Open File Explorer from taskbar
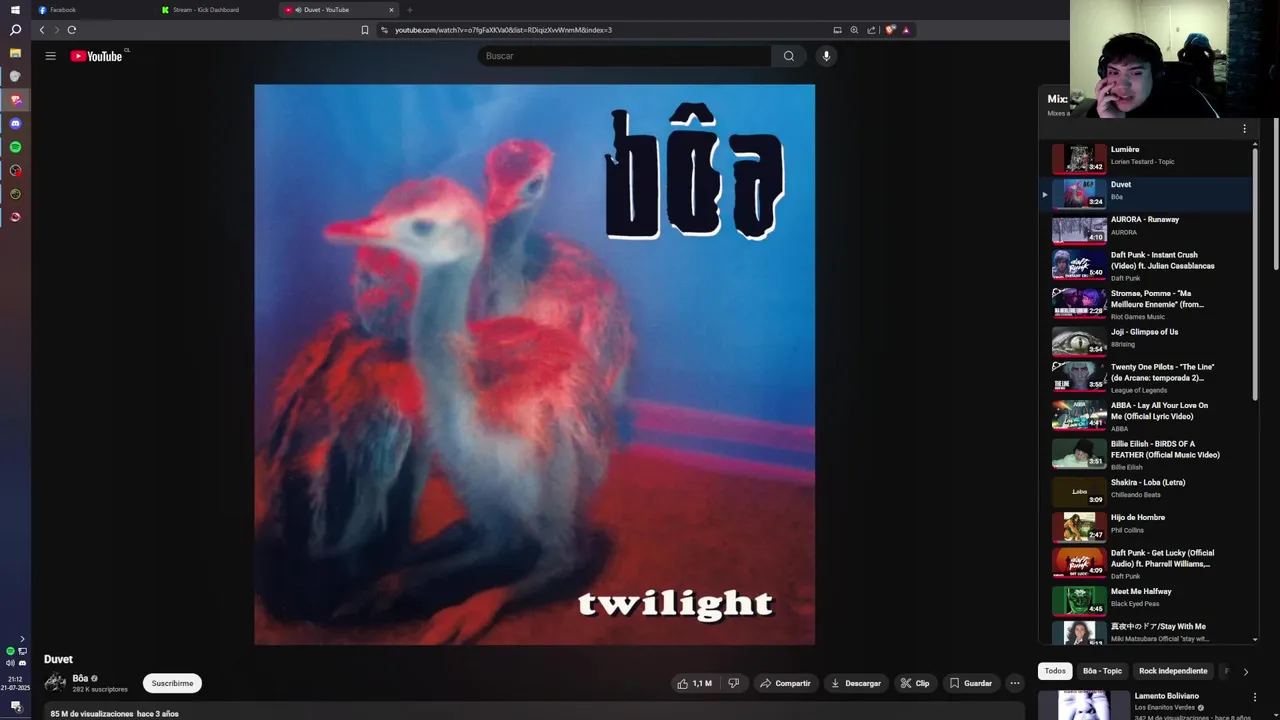This screenshot has width=1280, height=720. (x=15, y=53)
